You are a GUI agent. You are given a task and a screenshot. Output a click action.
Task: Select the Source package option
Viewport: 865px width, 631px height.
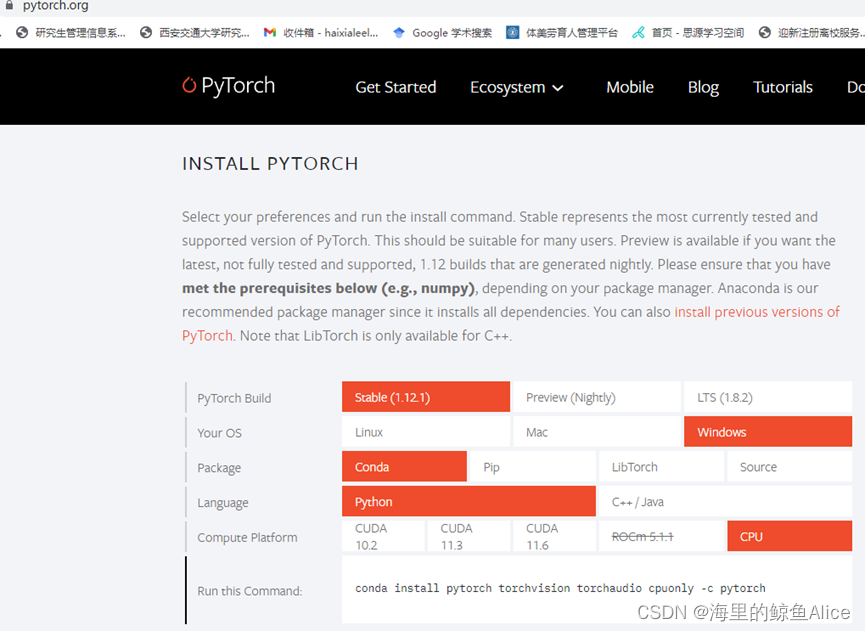coord(789,466)
